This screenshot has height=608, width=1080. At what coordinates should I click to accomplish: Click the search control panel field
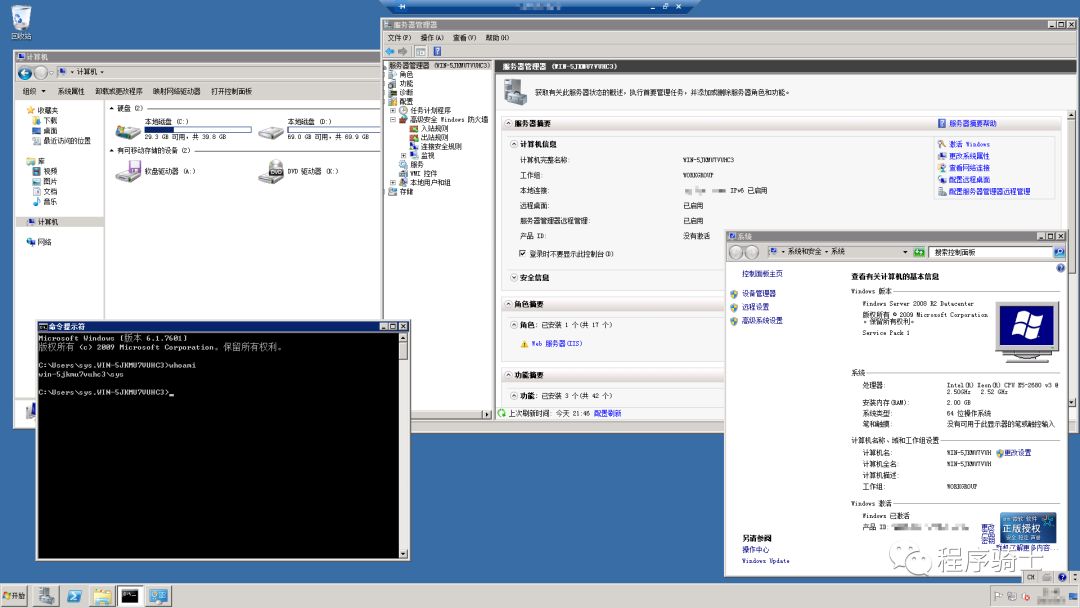pos(990,252)
